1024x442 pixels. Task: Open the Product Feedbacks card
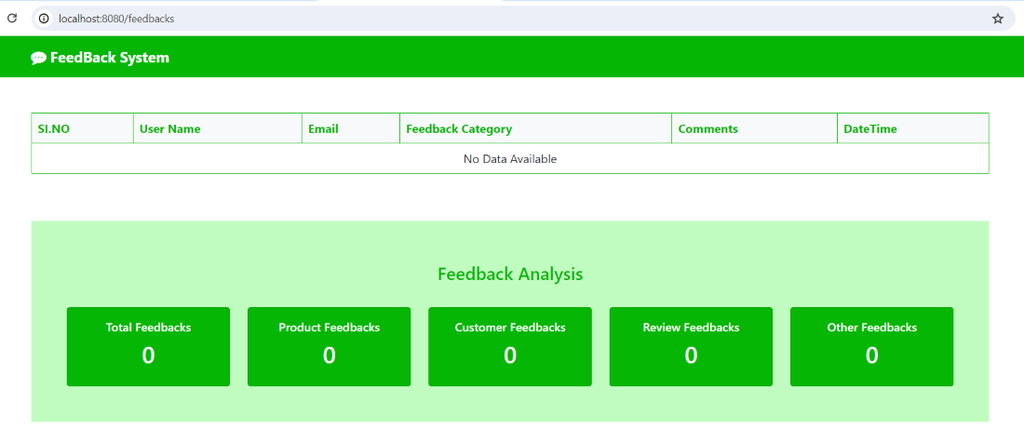329,347
